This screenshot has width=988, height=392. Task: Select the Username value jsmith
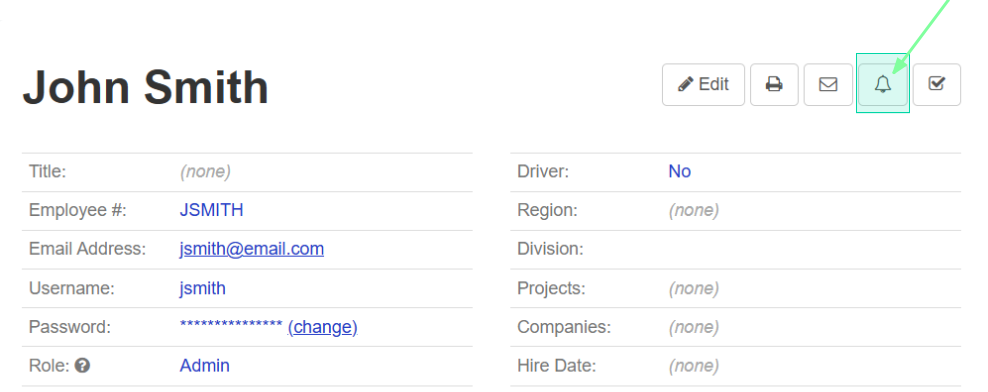pyautogui.click(x=202, y=288)
